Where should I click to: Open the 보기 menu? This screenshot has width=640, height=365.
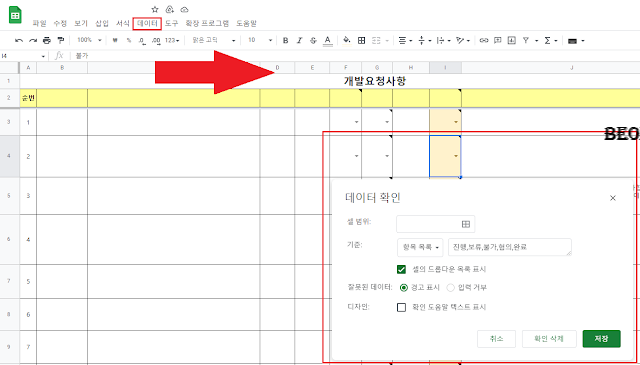click(81, 24)
